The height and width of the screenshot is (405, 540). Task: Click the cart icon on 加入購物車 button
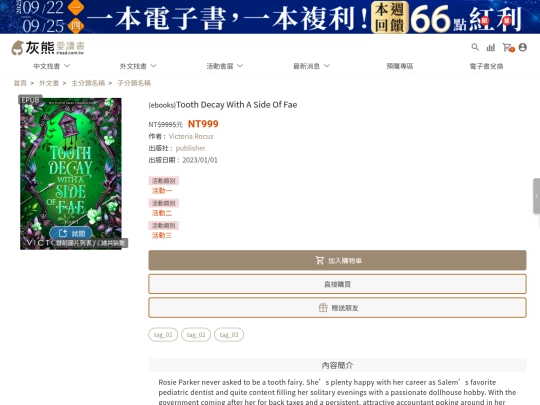pos(320,260)
